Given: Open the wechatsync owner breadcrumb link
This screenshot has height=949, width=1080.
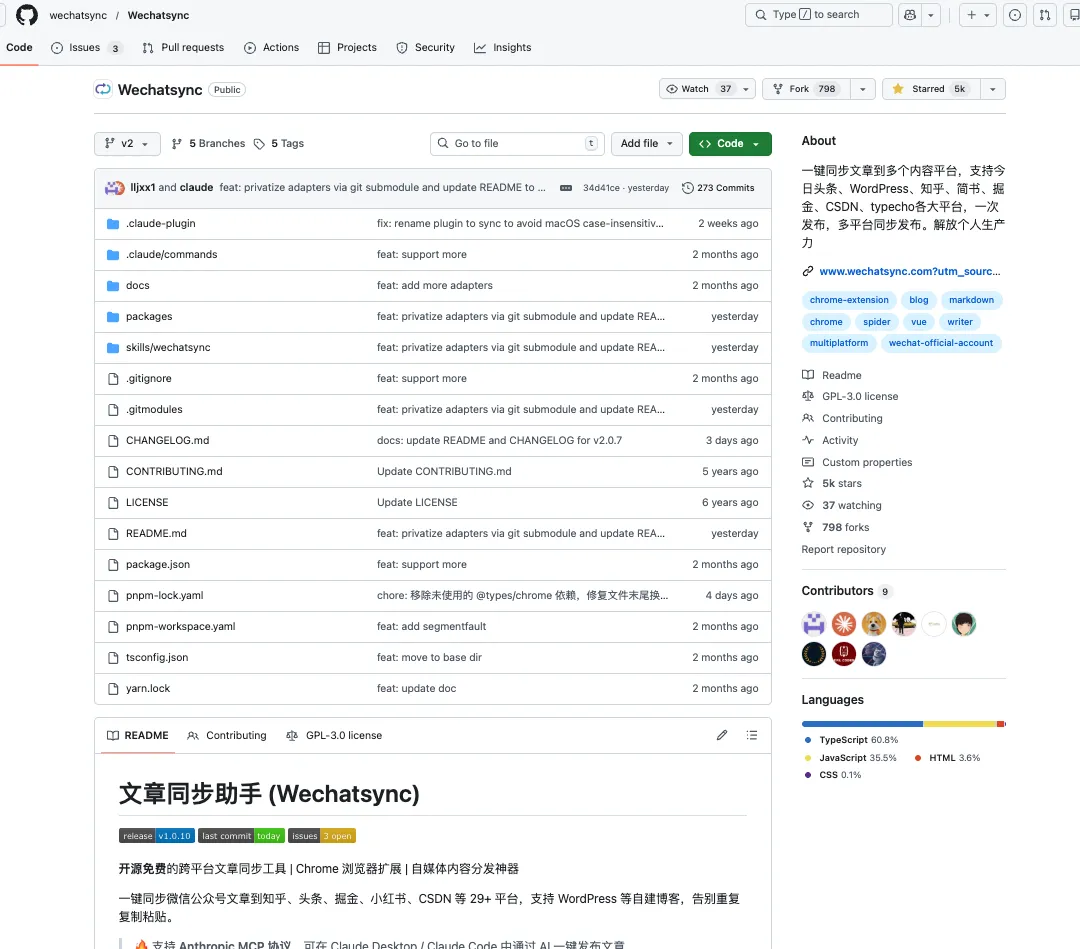Looking at the screenshot, I should coord(78,15).
